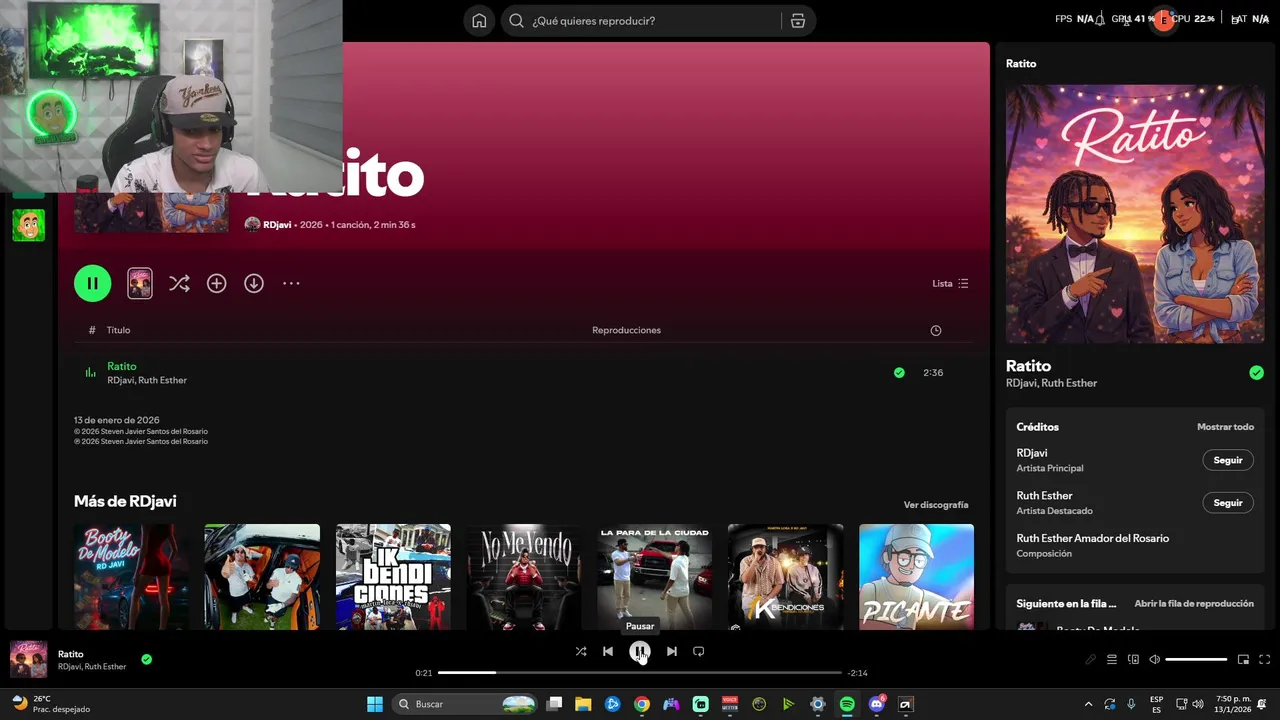1280x720 pixels.
Task: Click the Ratito song title in the track list
Action: pos(122,367)
